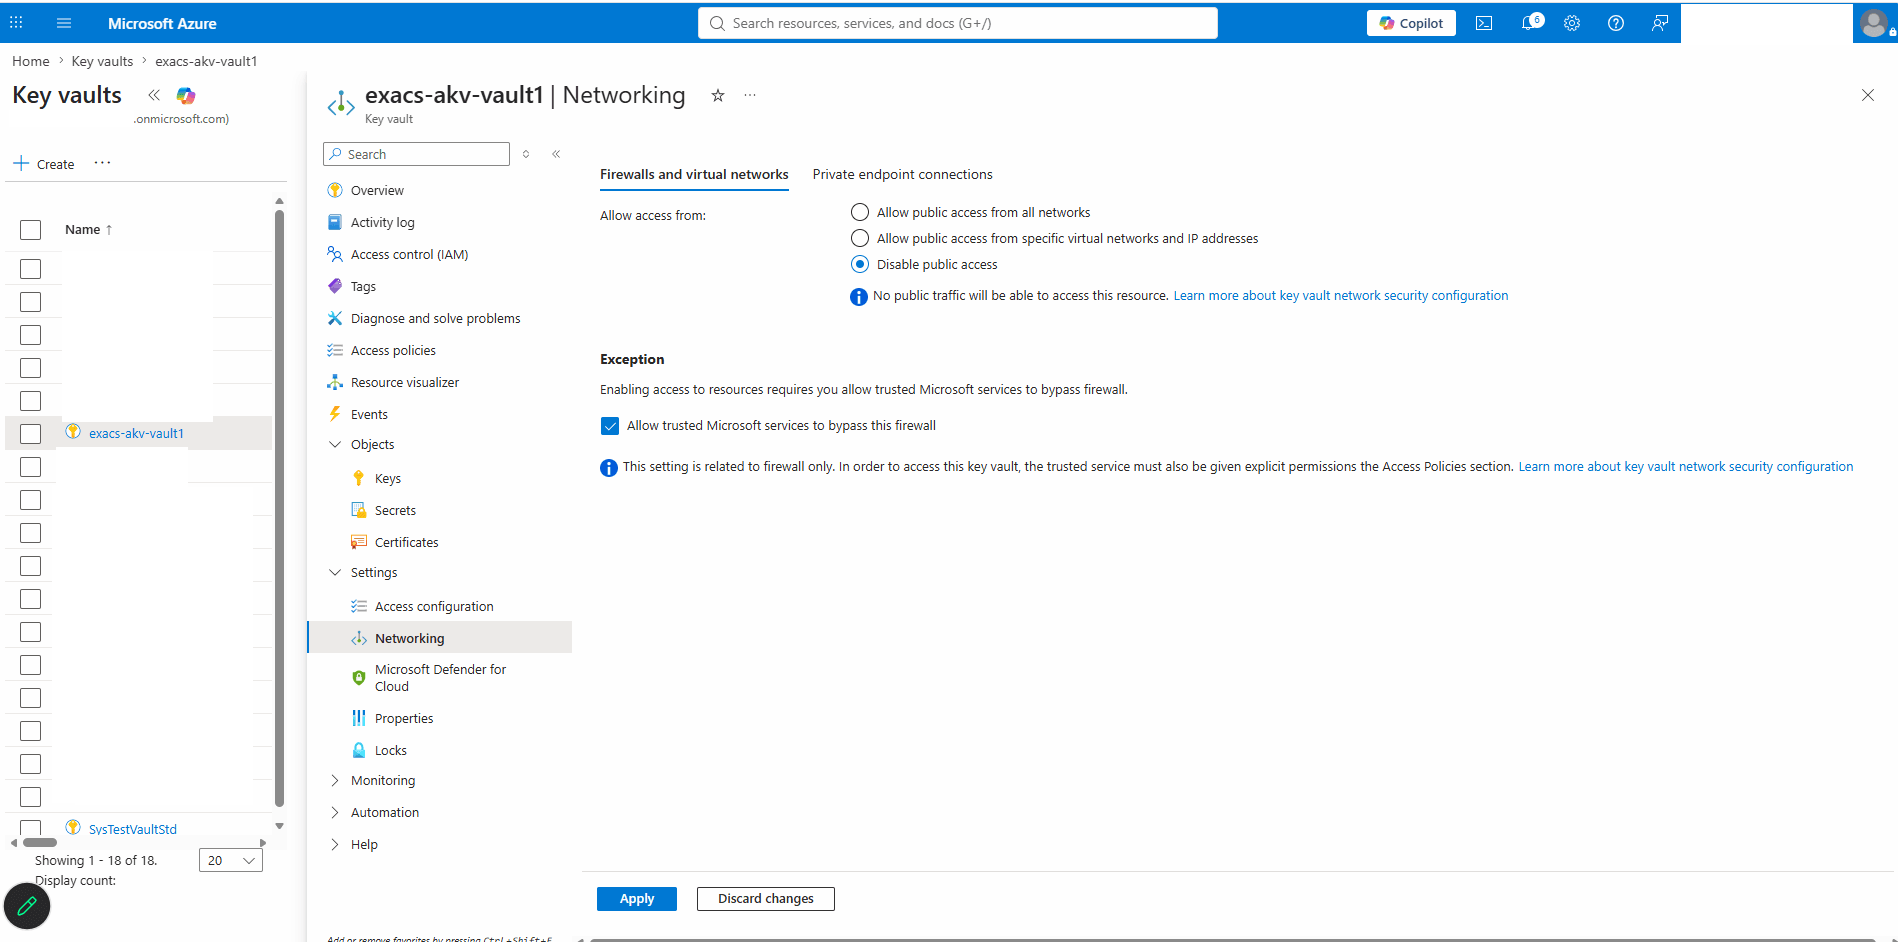Click the Apply button
This screenshot has width=1898, height=942.
[637, 899]
